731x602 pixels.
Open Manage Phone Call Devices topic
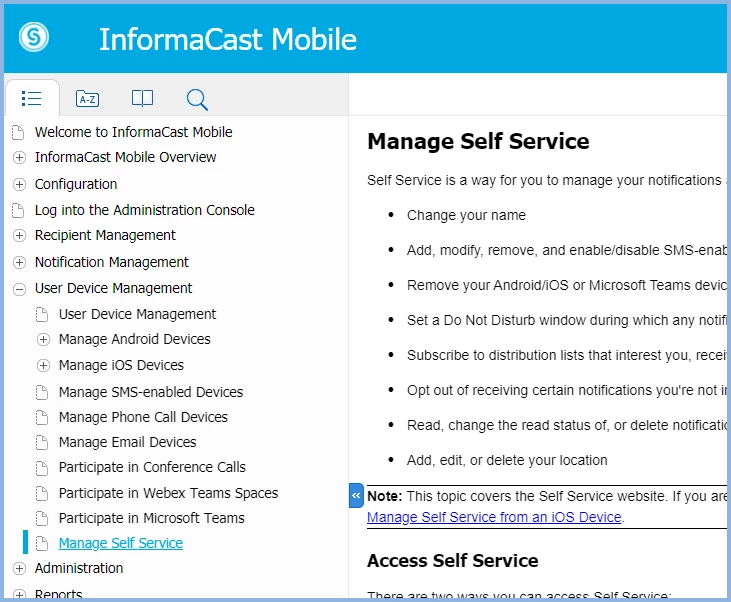point(143,417)
